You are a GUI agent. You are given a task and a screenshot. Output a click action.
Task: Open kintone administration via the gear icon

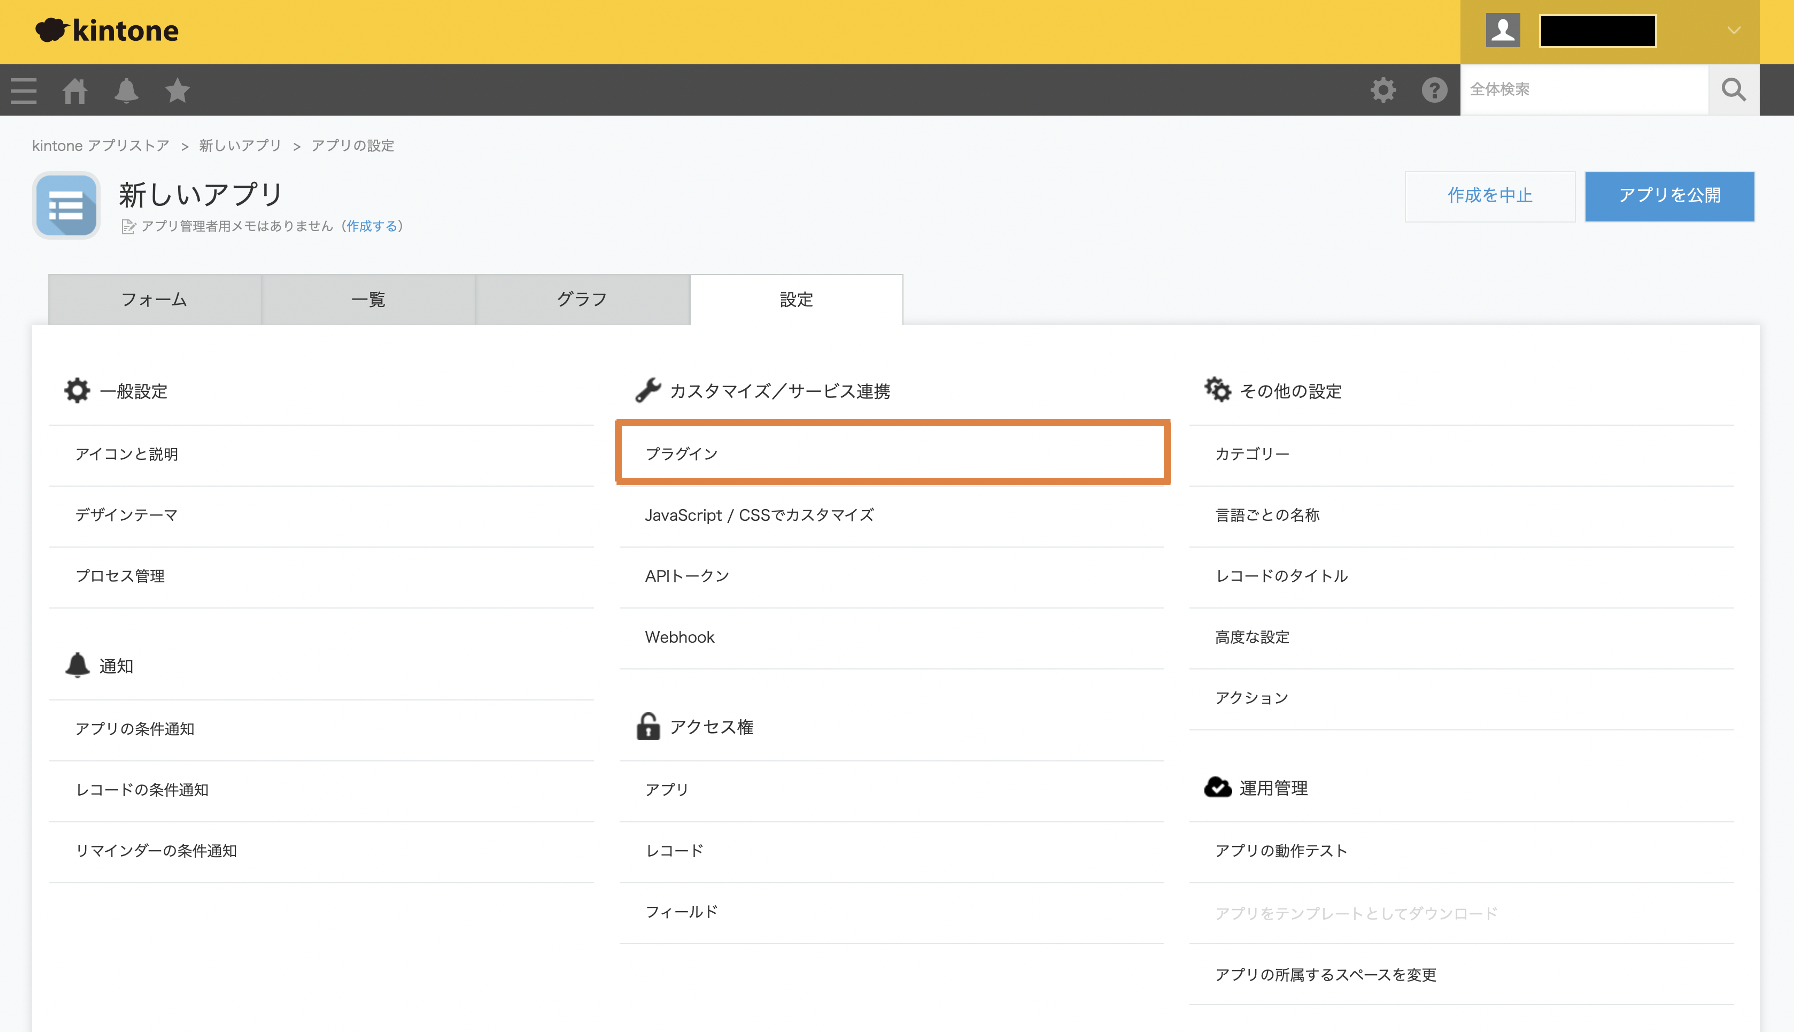(x=1383, y=90)
